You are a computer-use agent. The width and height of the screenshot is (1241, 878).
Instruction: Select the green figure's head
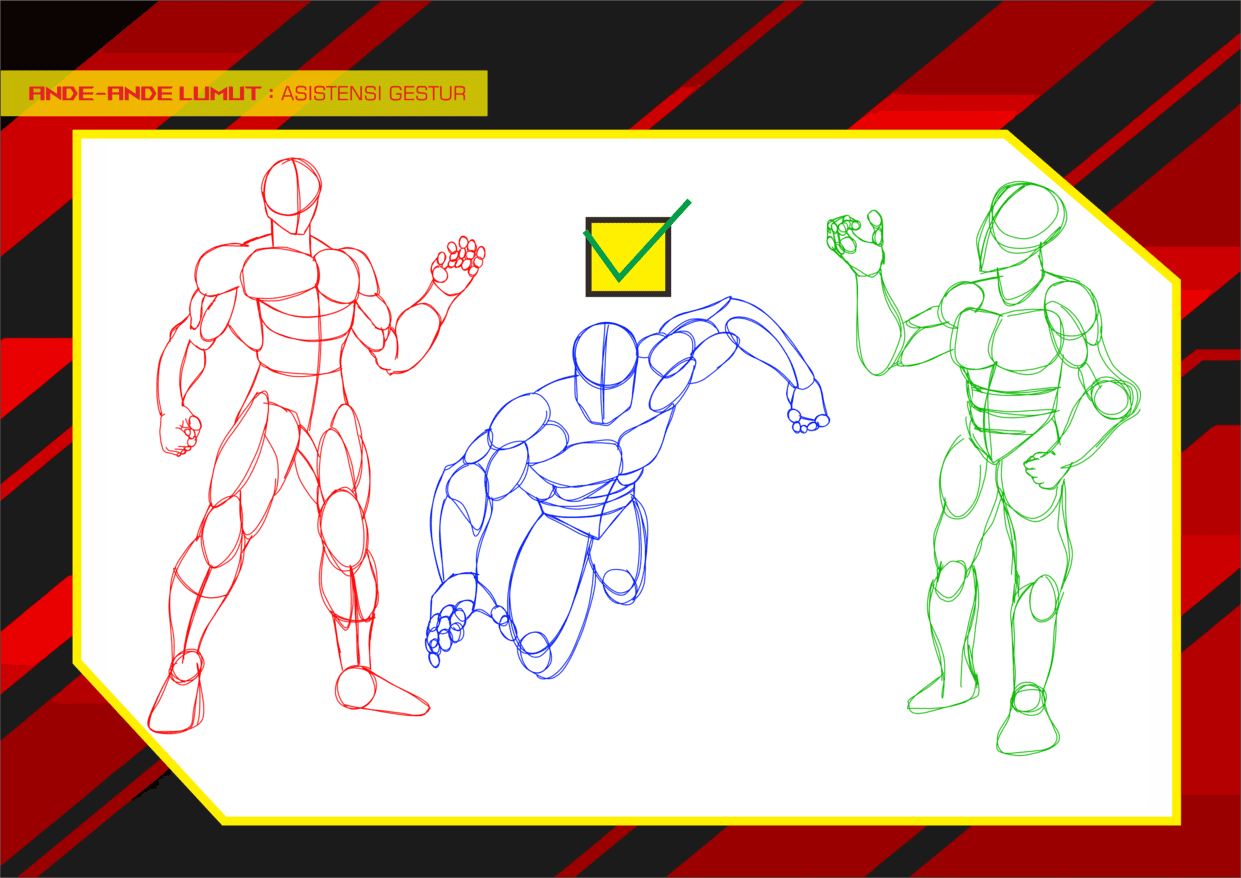coord(1020,225)
